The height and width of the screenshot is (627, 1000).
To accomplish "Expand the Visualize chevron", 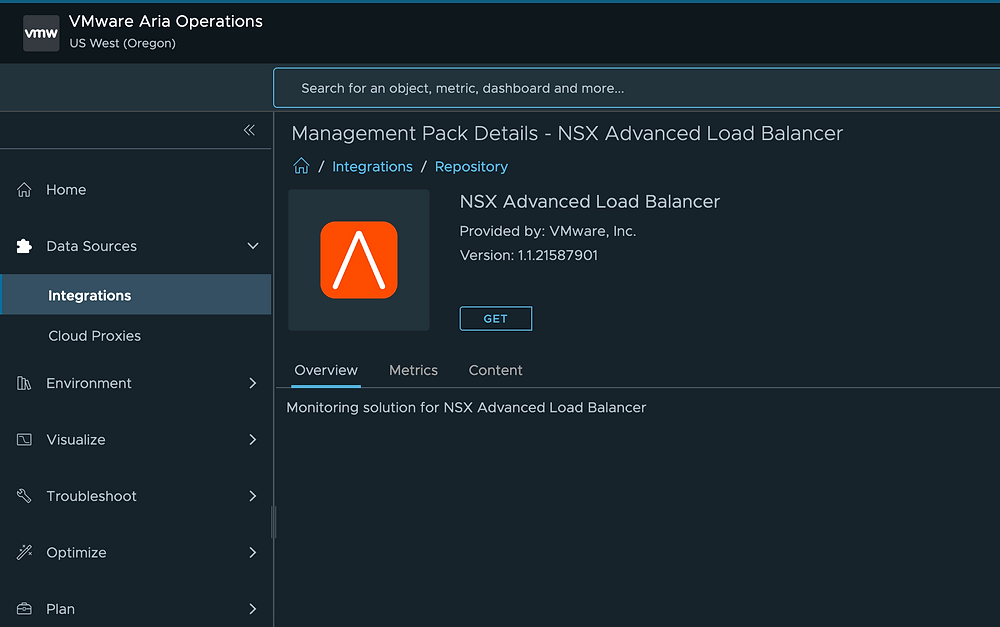I will point(253,439).
